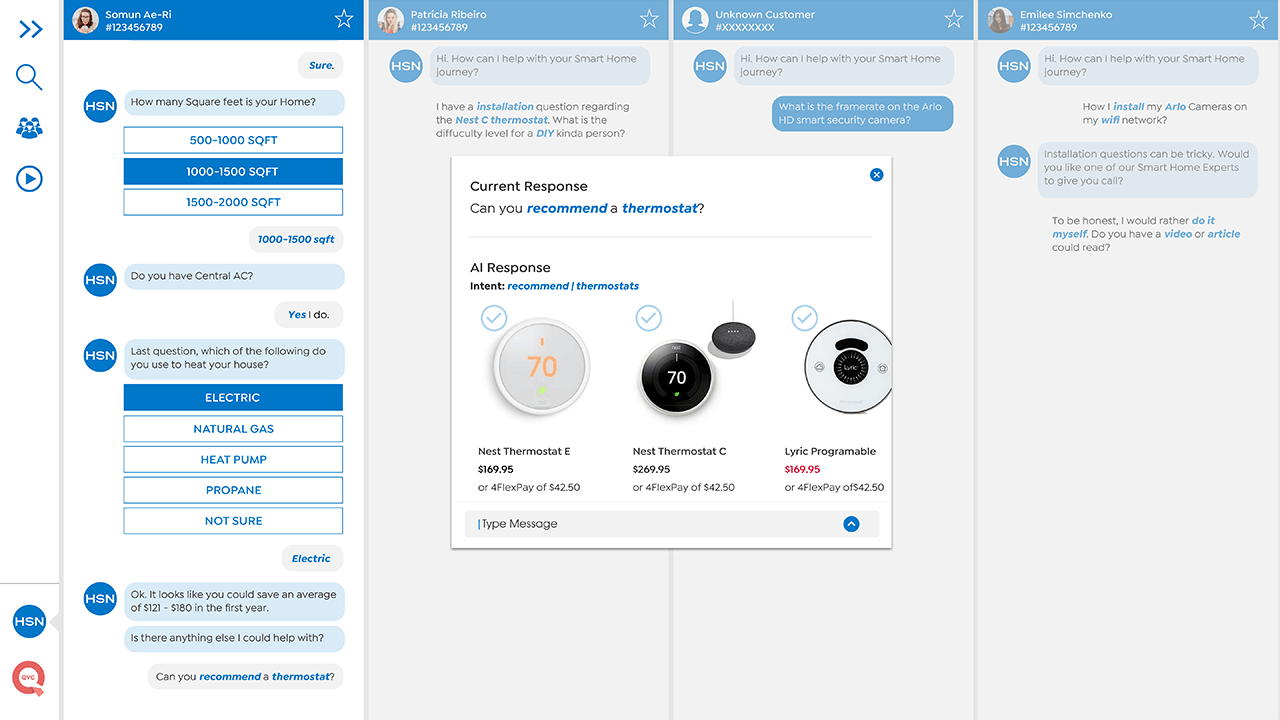Click the Arlo framerate question bubble
This screenshot has height=720, width=1280.
pyautogui.click(x=862, y=113)
